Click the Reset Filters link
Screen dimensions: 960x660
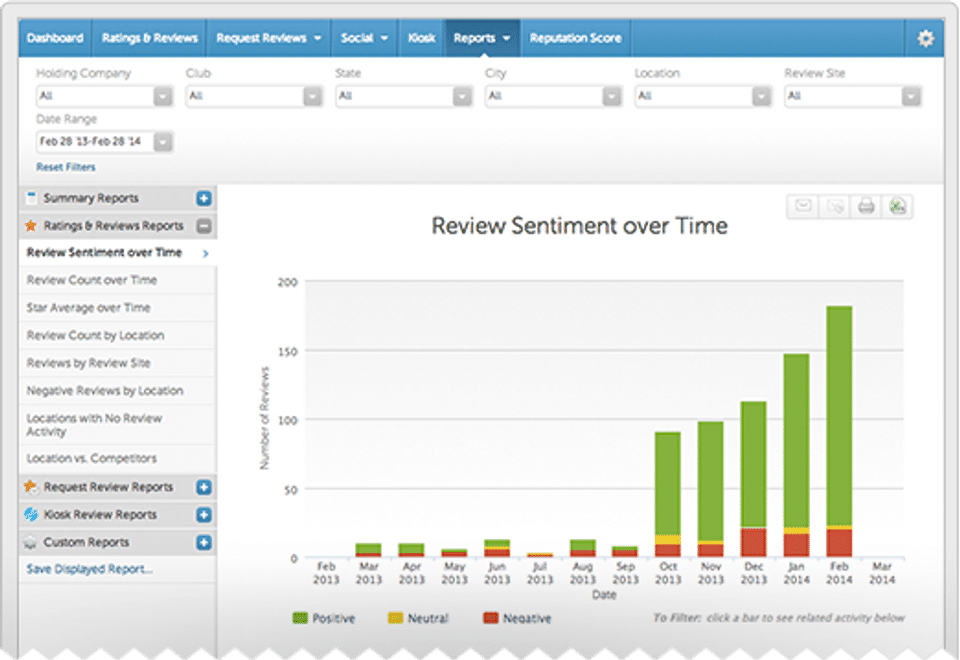(66, 167)
